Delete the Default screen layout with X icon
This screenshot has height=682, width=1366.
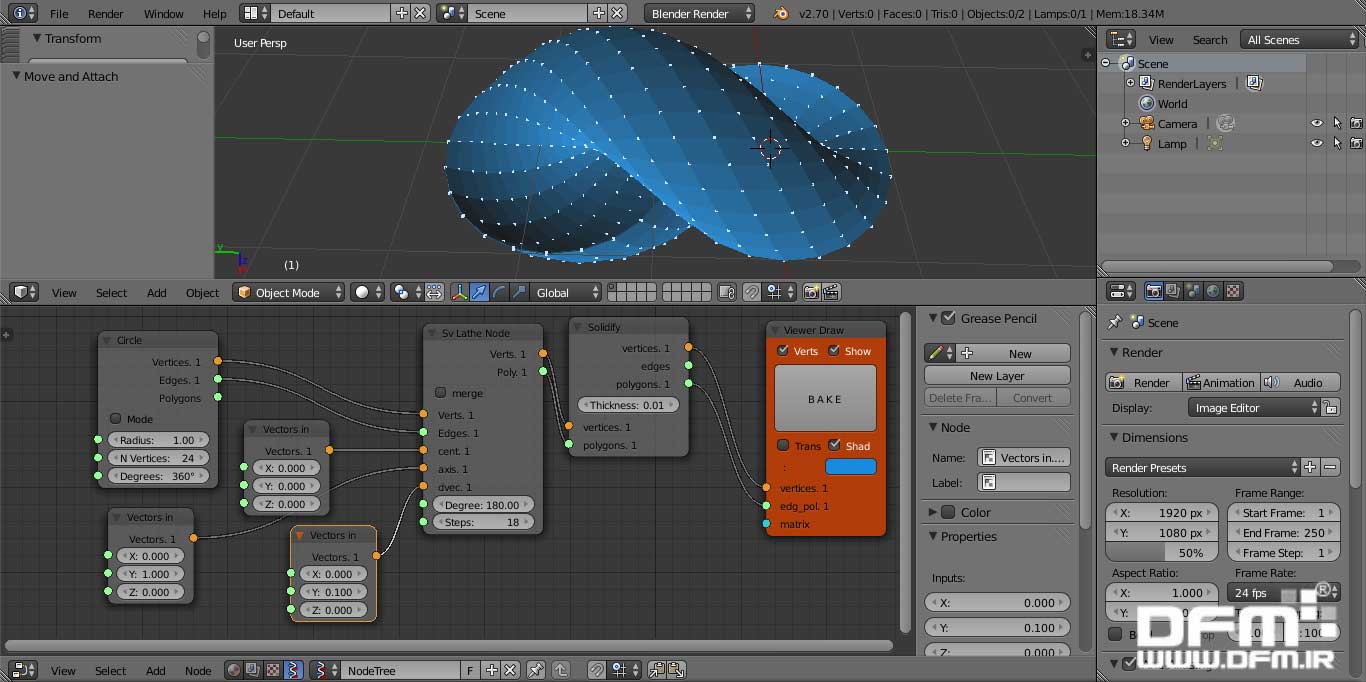click(x=420, y=13)
